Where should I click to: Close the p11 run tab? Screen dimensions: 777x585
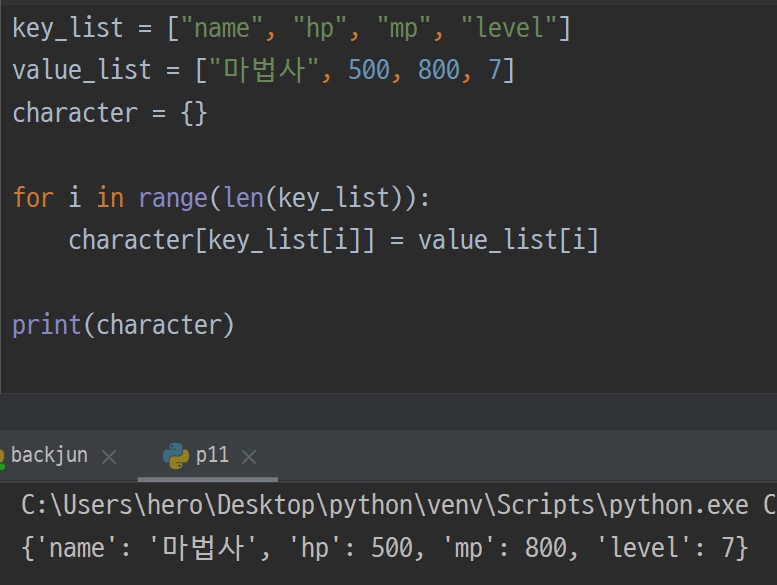point(249,457)
